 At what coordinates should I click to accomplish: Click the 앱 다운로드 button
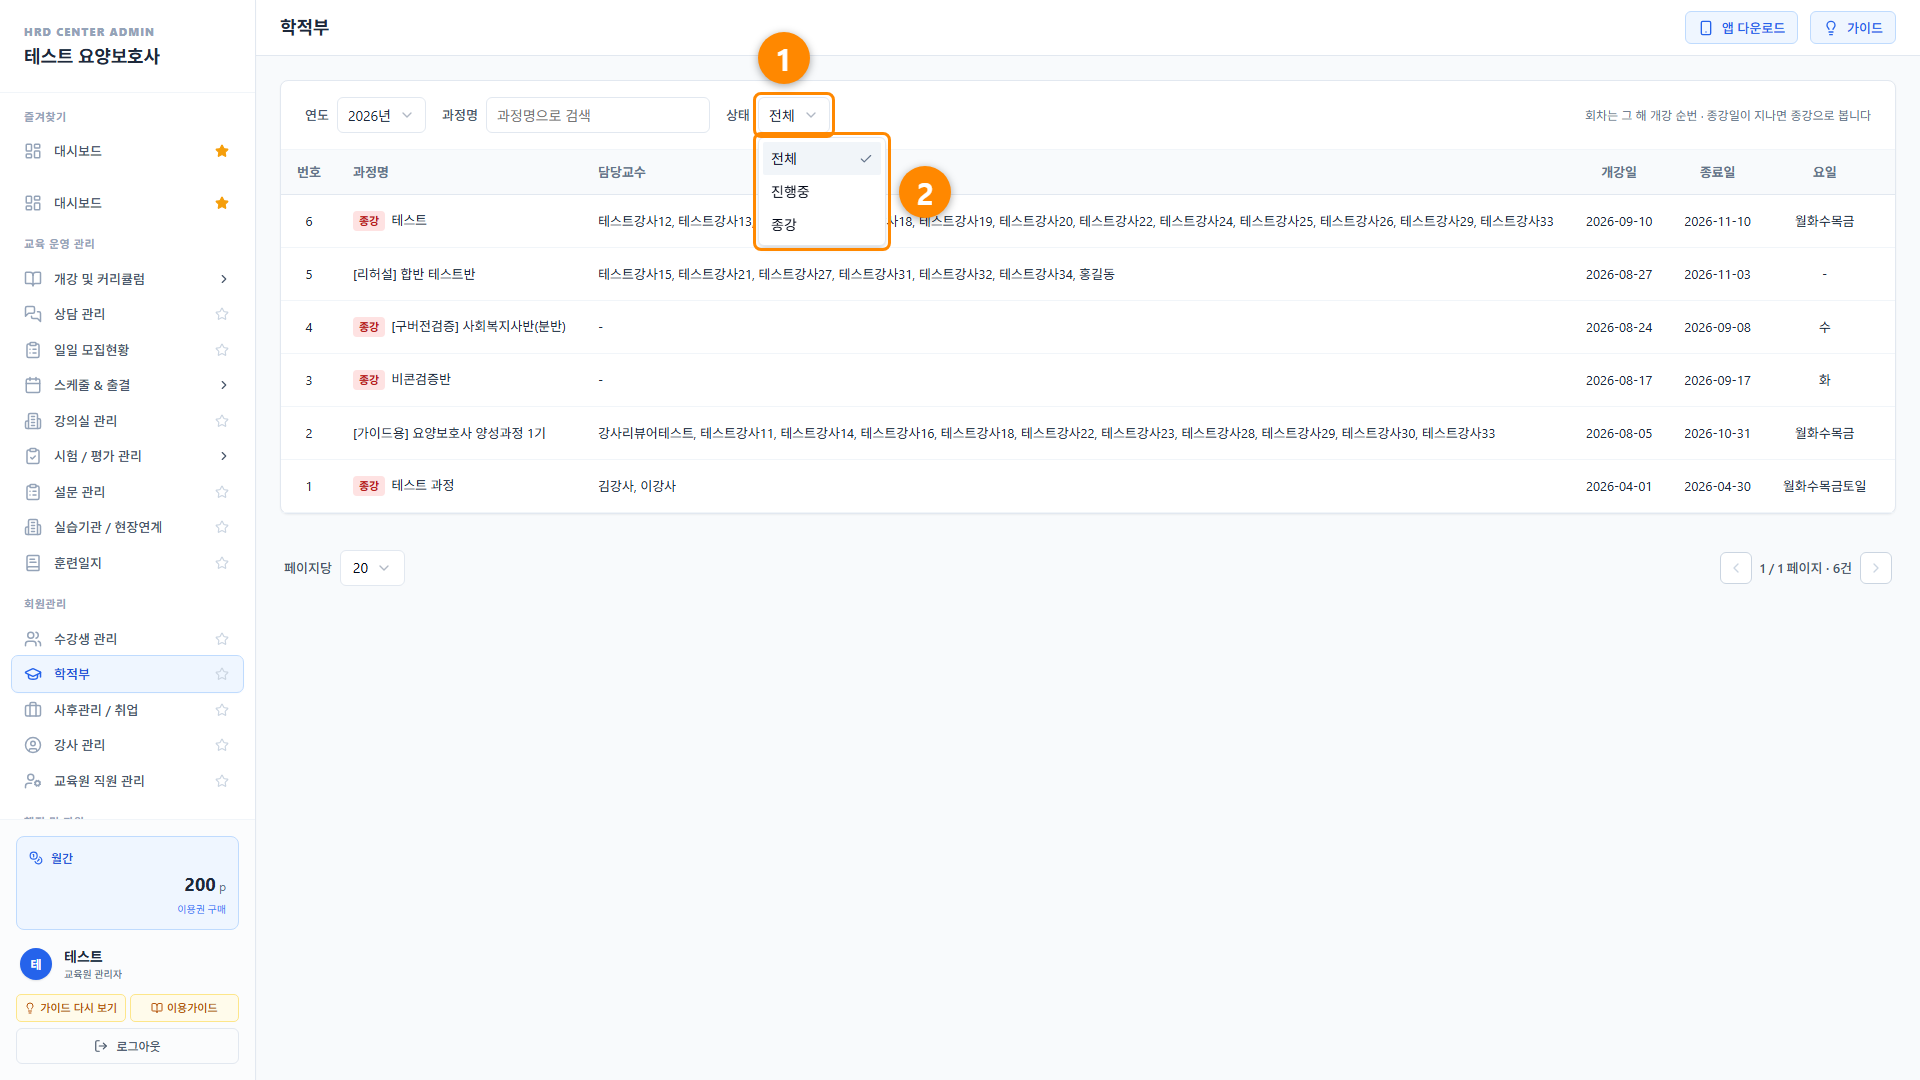click(x=1741, y=28)
